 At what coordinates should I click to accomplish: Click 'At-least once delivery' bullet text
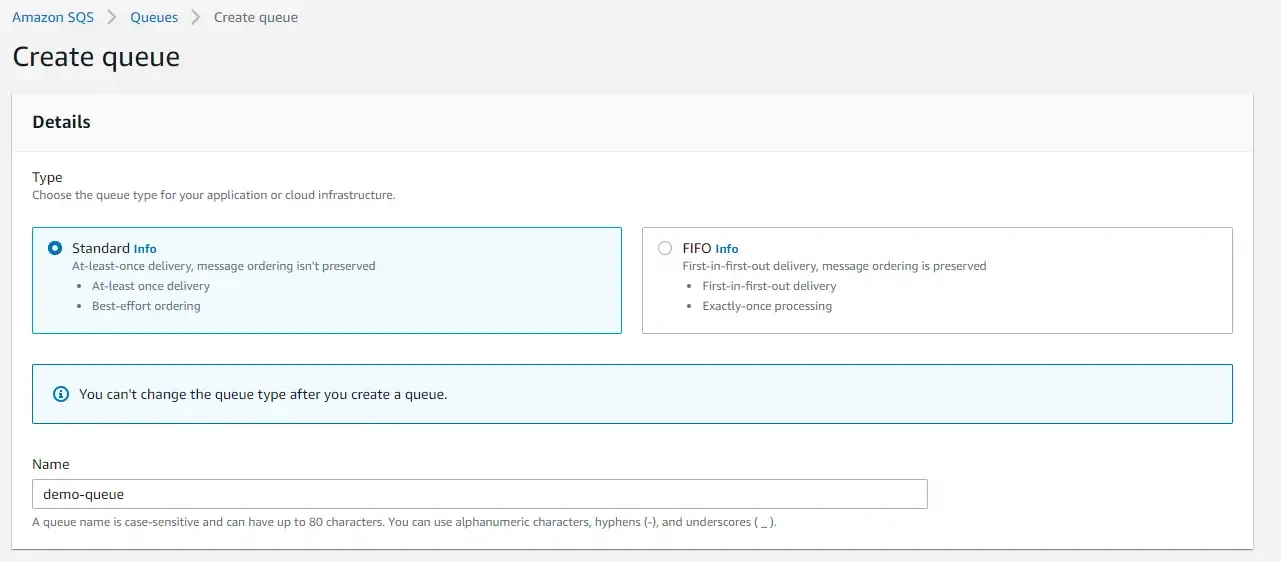coord(151,286)
